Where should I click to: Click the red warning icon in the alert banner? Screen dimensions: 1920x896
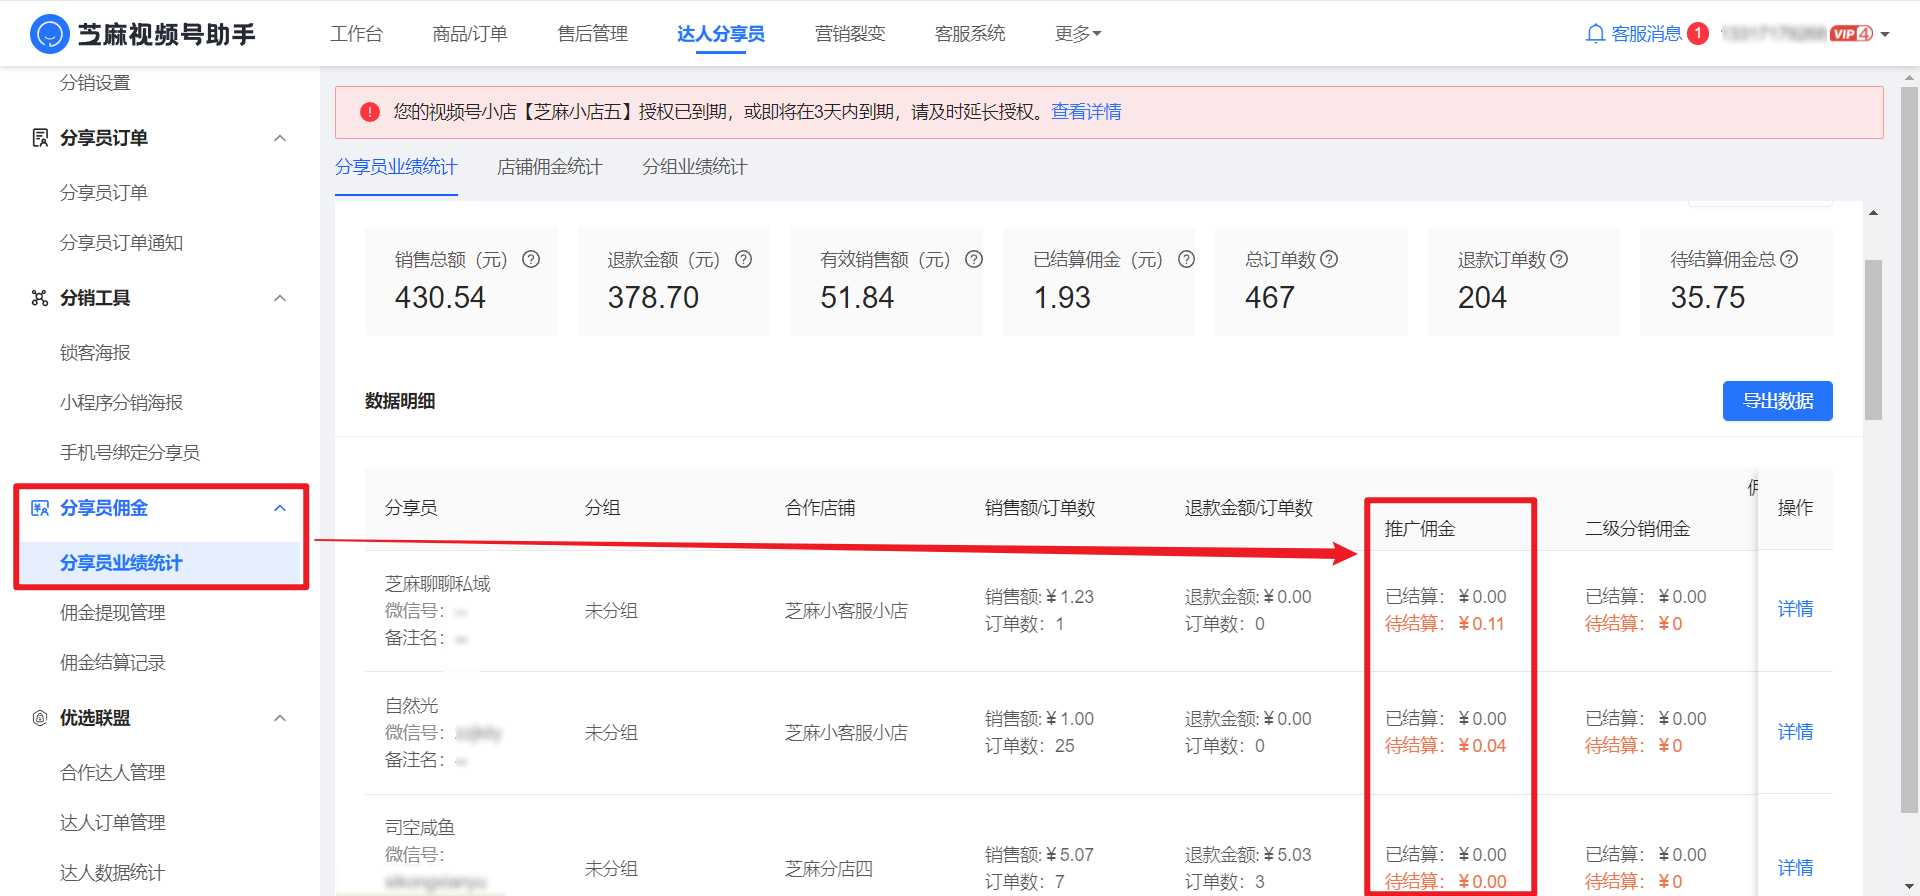click(370, 112)
